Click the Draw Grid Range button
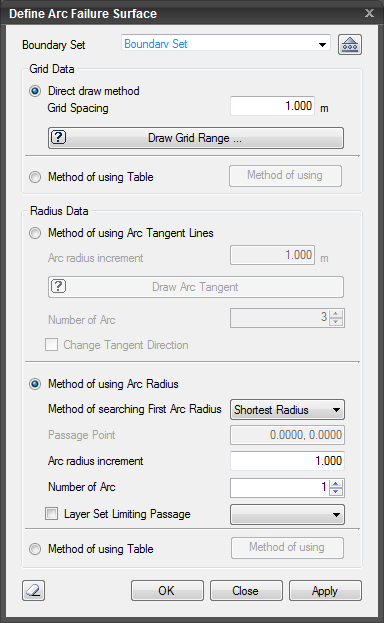The height and width of the screenshot is (623, 384). (x=196, y=138)
